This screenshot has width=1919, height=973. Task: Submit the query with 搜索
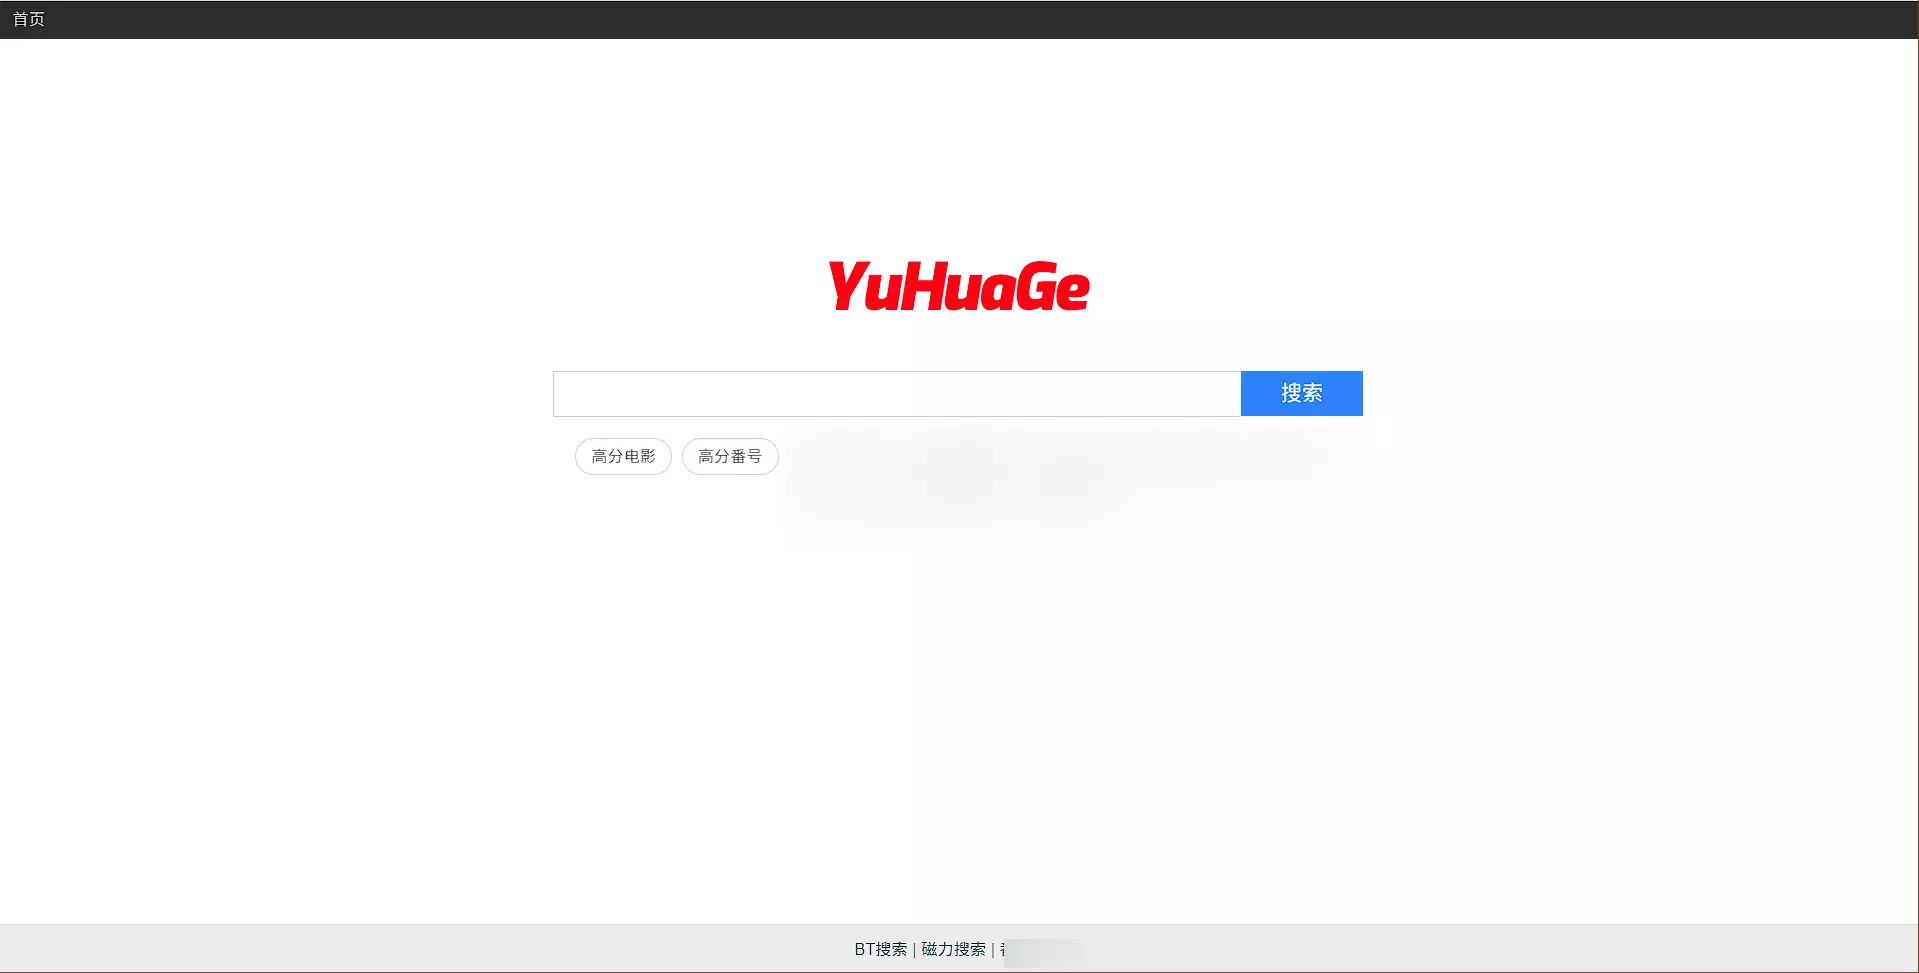(1301, 393)
